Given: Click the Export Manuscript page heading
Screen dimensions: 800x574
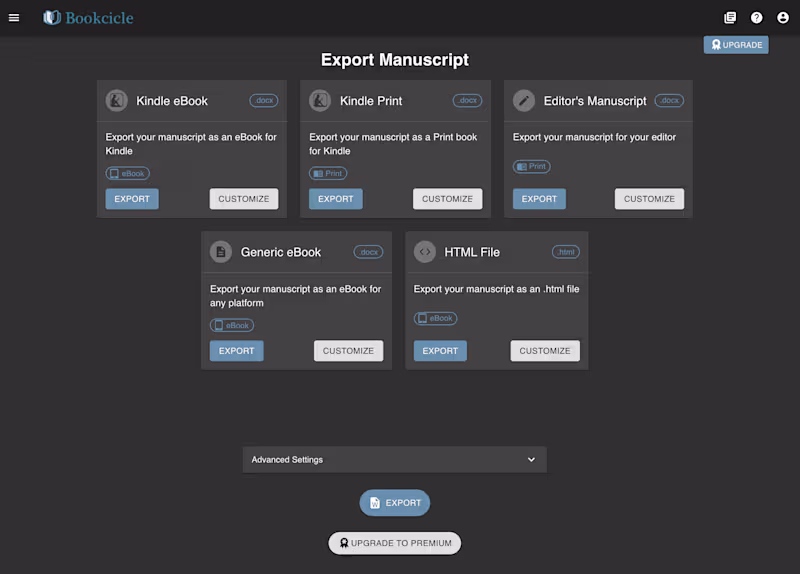Looking at the screenshot, I should point(395,60).
